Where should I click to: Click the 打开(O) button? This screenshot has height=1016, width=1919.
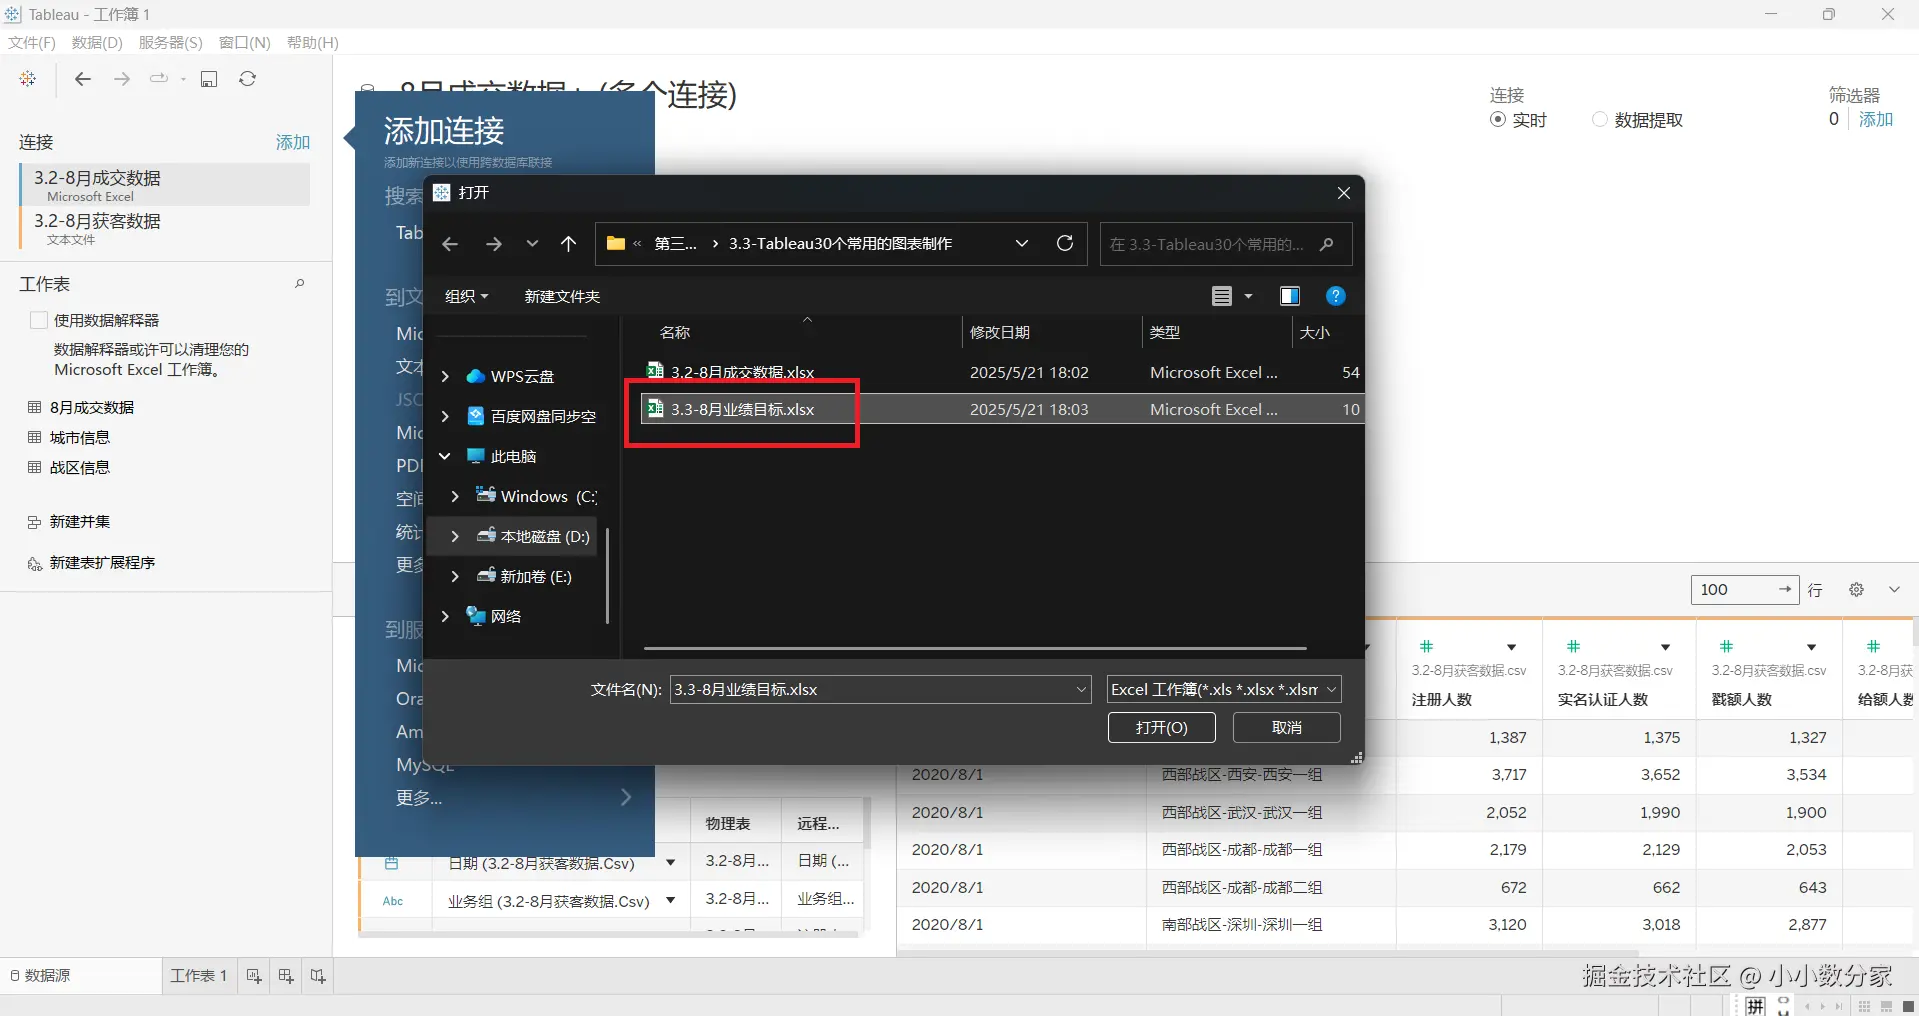coord(1162,728)
